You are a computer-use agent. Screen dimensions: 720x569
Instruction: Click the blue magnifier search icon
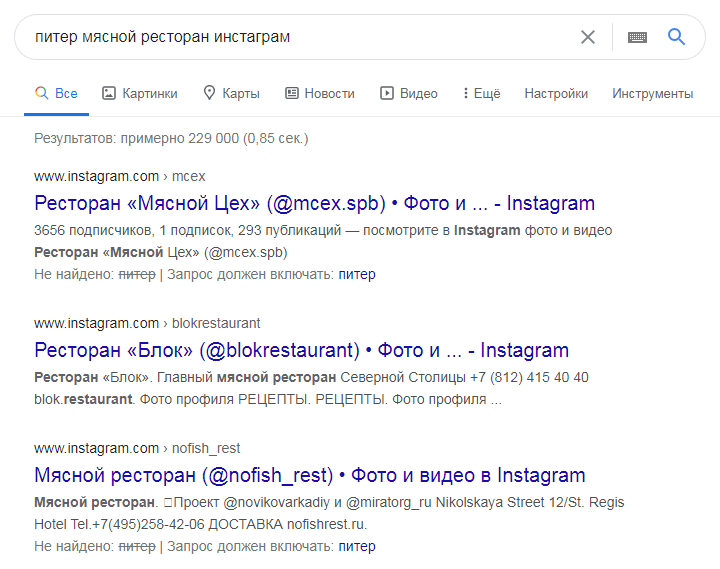tap(676, 36)
